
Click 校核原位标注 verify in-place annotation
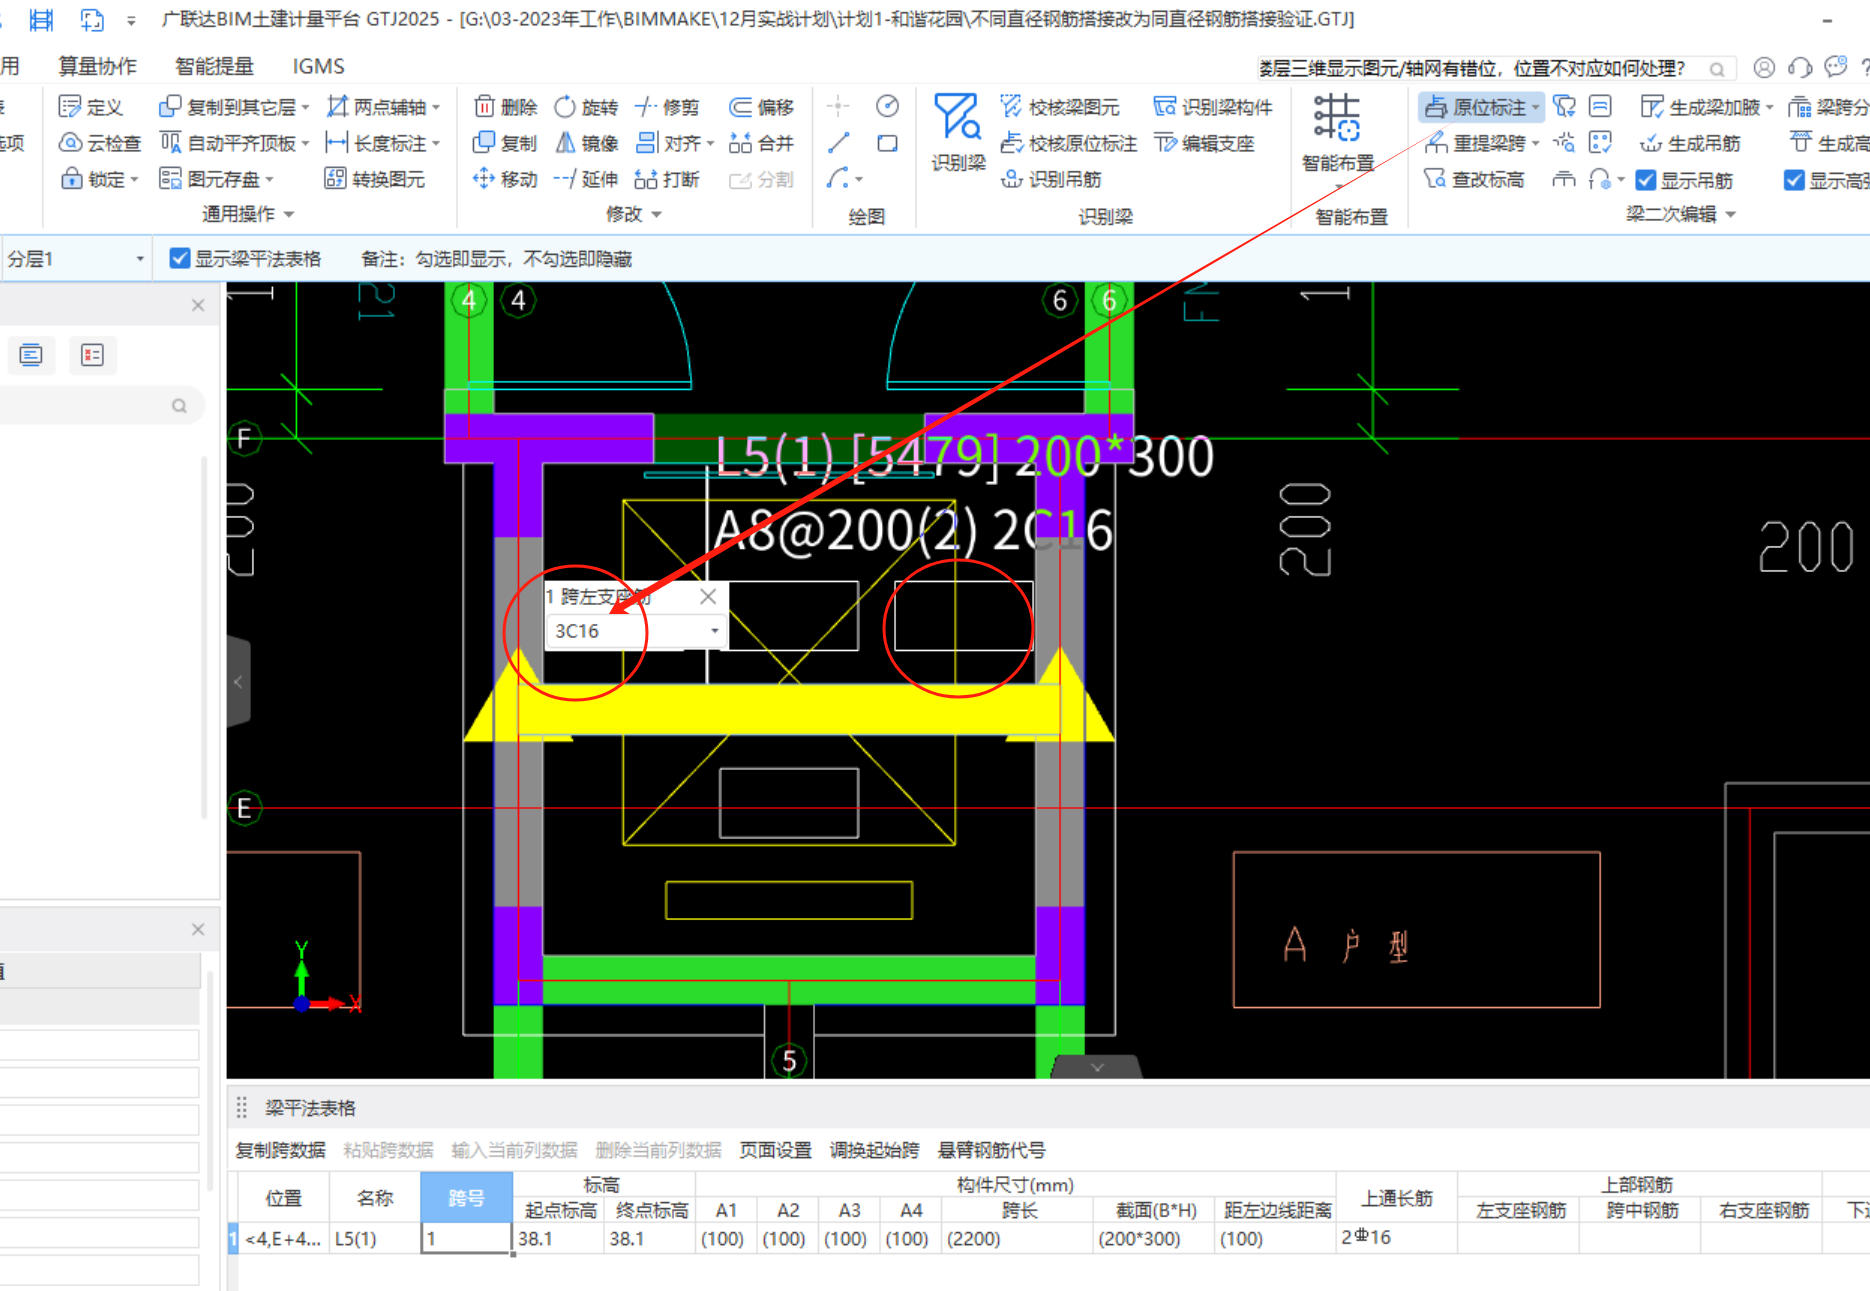pyautogui.click(x=1069, y=143)
